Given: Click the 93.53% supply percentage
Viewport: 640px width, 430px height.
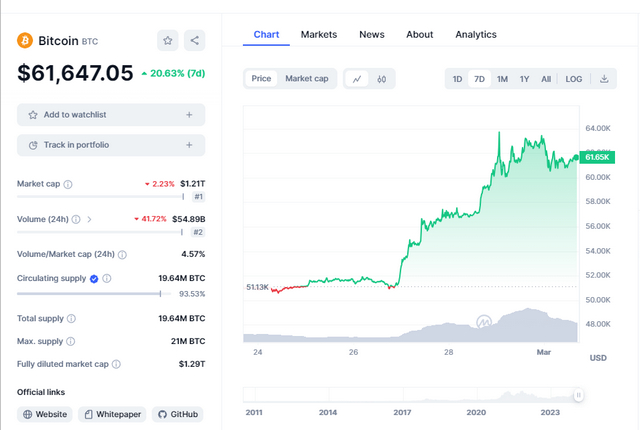Looking at the screenshot, I should [x=192, y=294].
